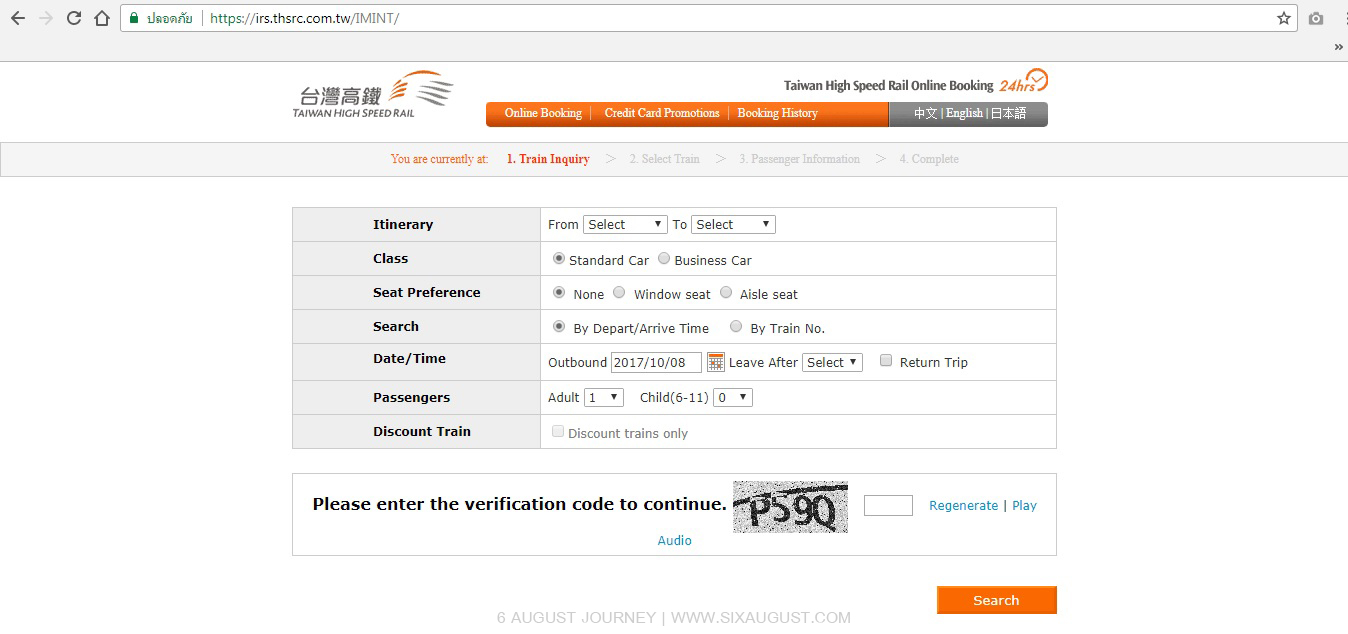The height and width of the screenshot is (634, 1348).
Task: Open the From station dropdown
Action: (x=625, y=224)
